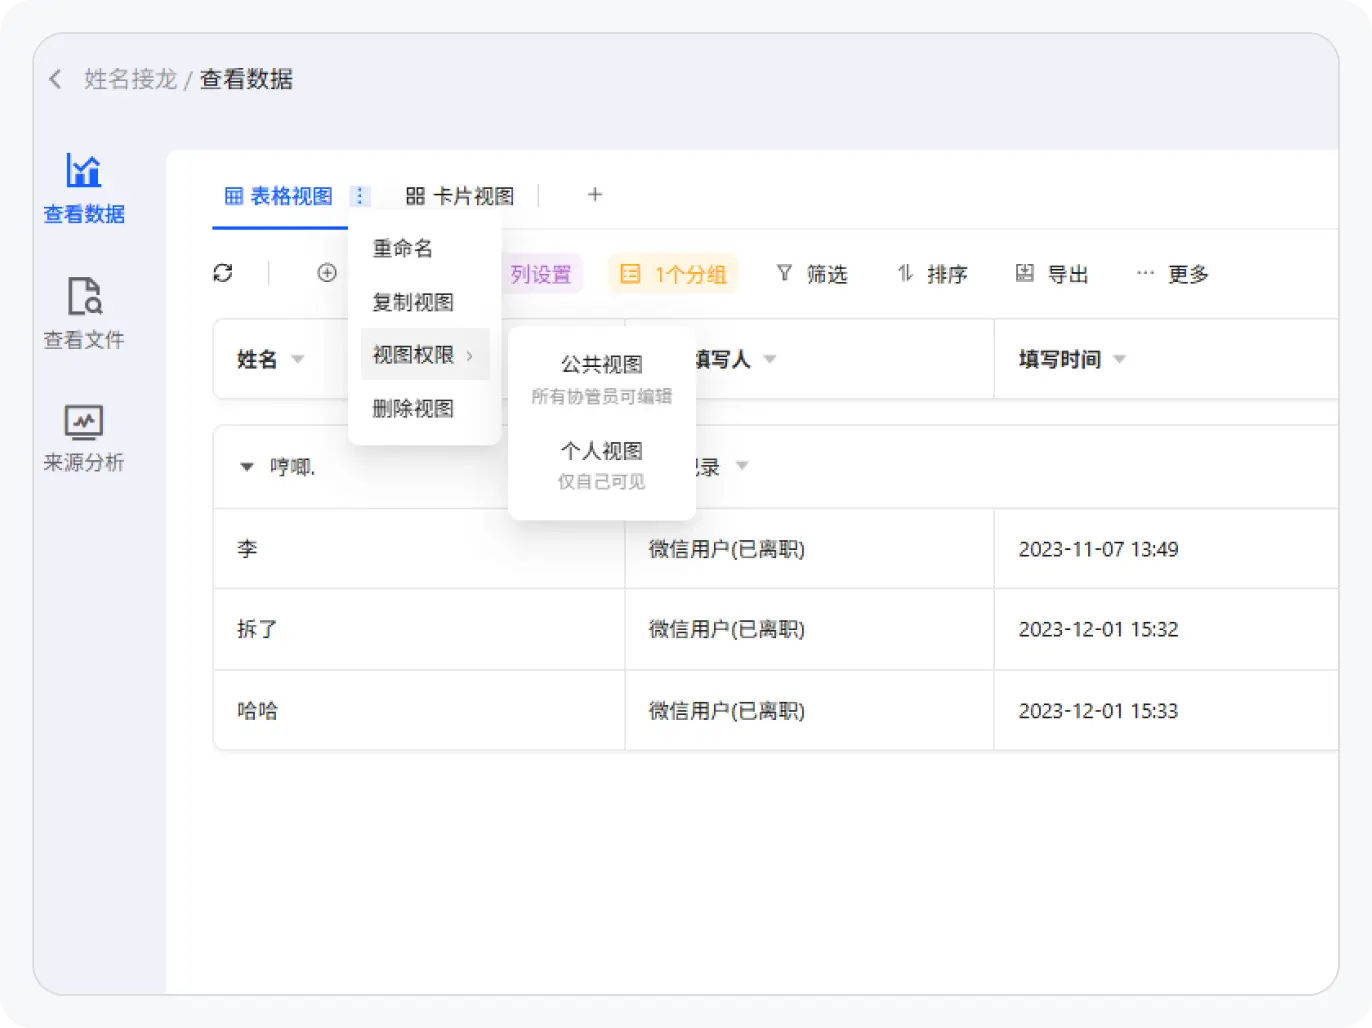Click the 姓名 column header

(x=257, y=359)
